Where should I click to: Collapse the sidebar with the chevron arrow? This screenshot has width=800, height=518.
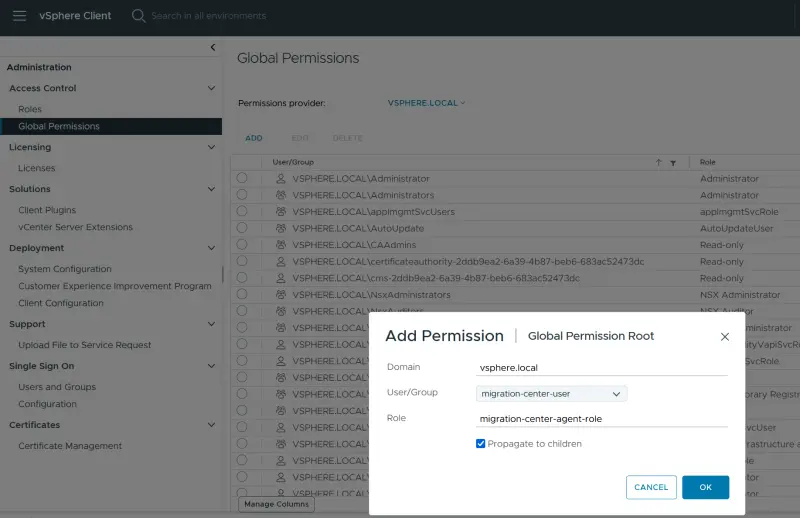tap(213, 47)
